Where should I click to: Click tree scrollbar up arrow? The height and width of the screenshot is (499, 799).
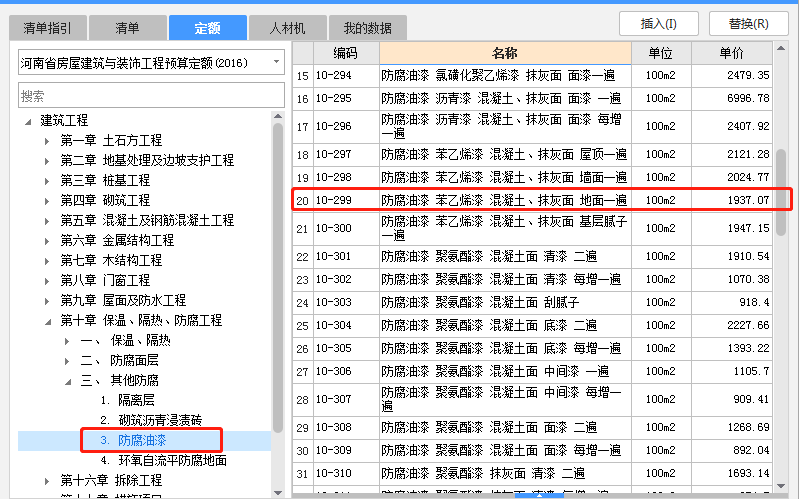[x=278, y=116]
